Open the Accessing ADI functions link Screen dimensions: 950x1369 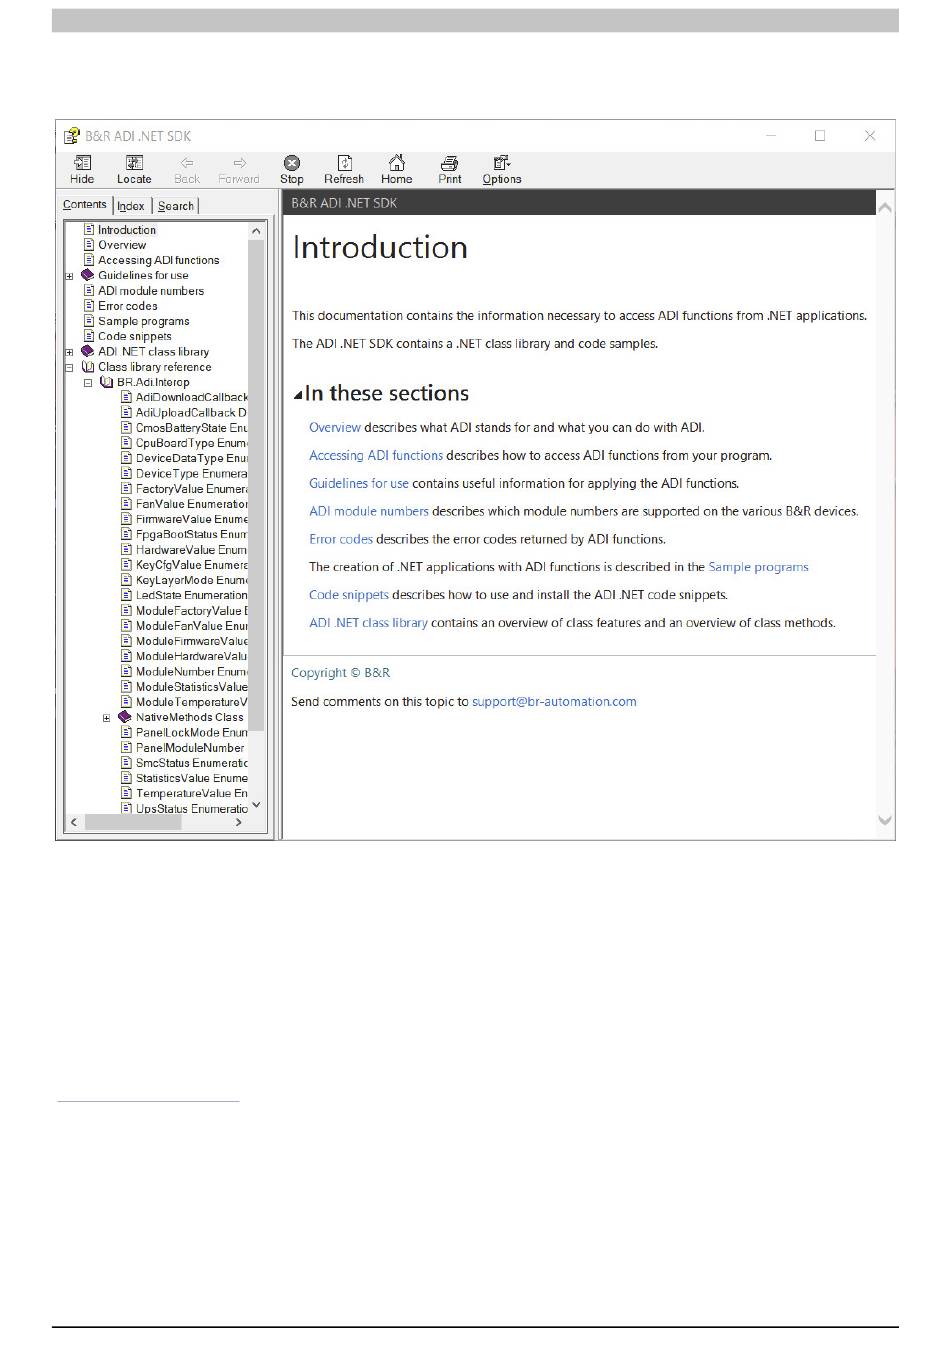[x=376, y=455]
